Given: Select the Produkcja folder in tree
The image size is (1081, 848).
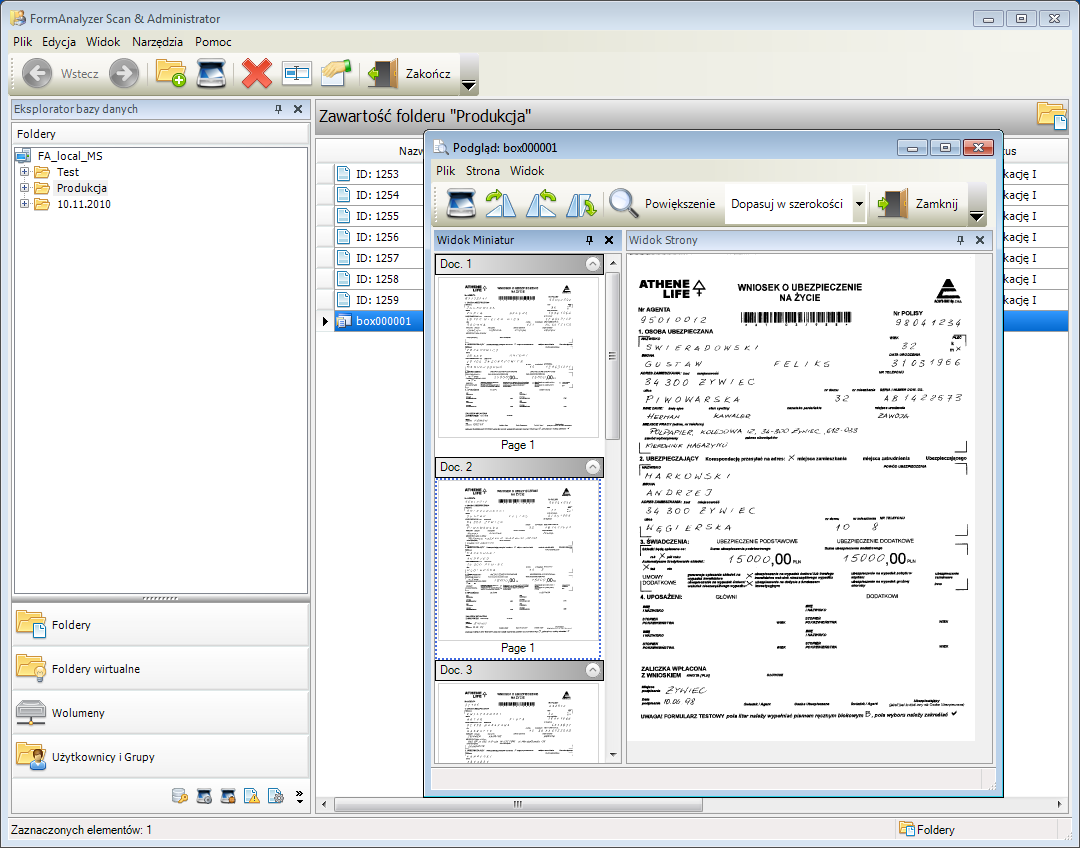Looking at the screenshot, I should tap(82, 188).
